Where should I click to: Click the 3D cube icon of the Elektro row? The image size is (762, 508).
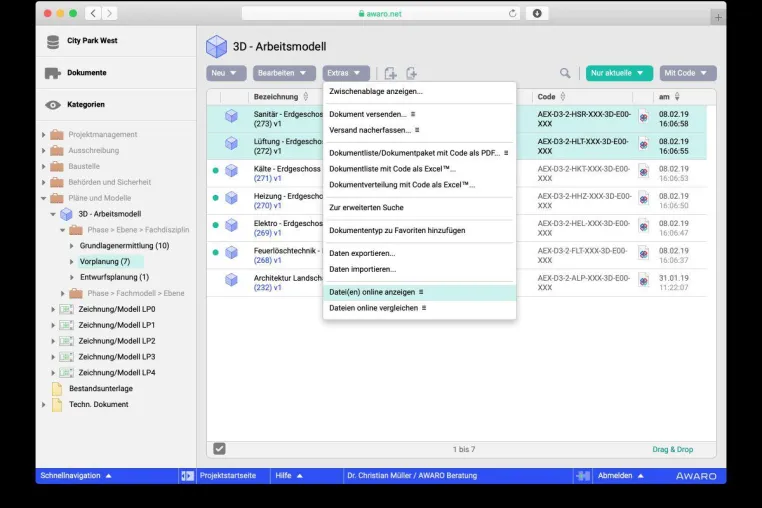[231, 225]
